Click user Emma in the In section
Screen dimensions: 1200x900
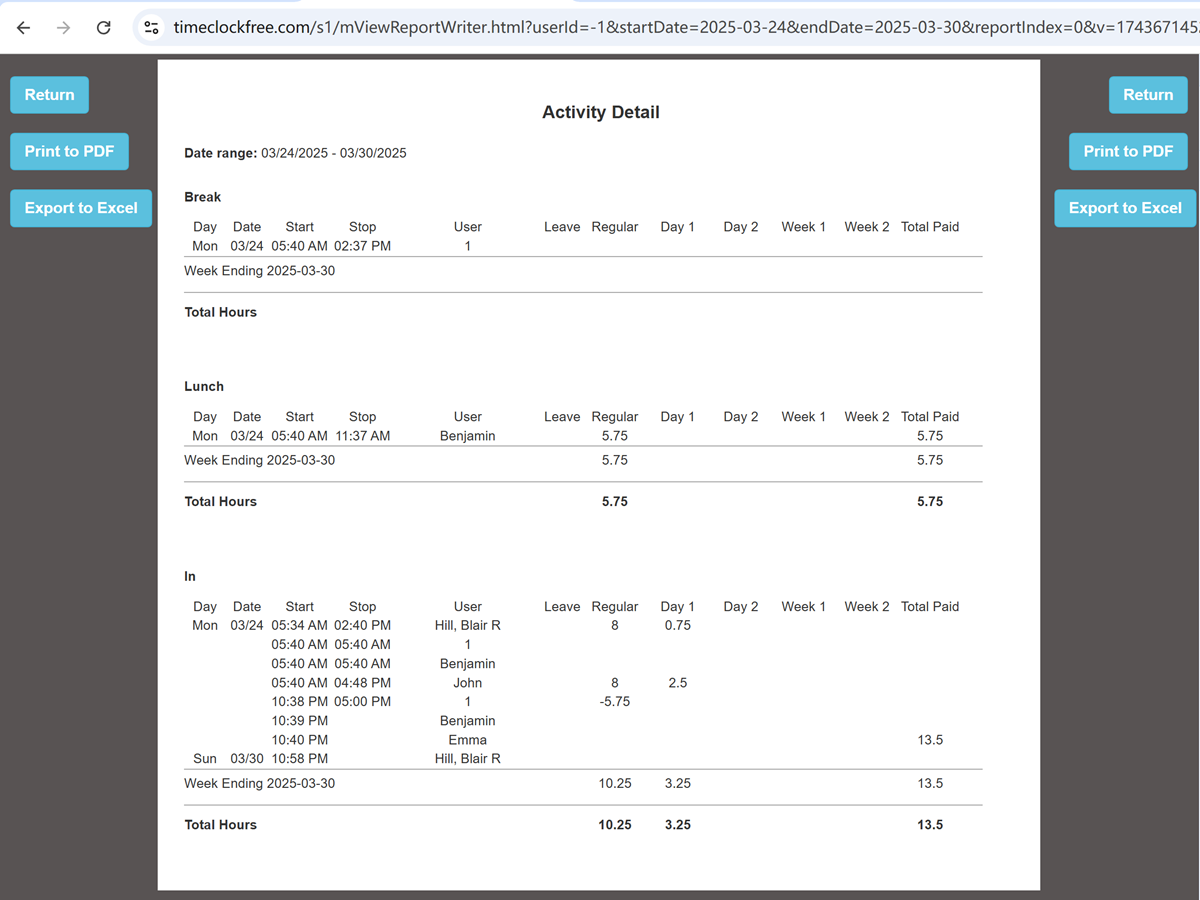click(468, 740)
